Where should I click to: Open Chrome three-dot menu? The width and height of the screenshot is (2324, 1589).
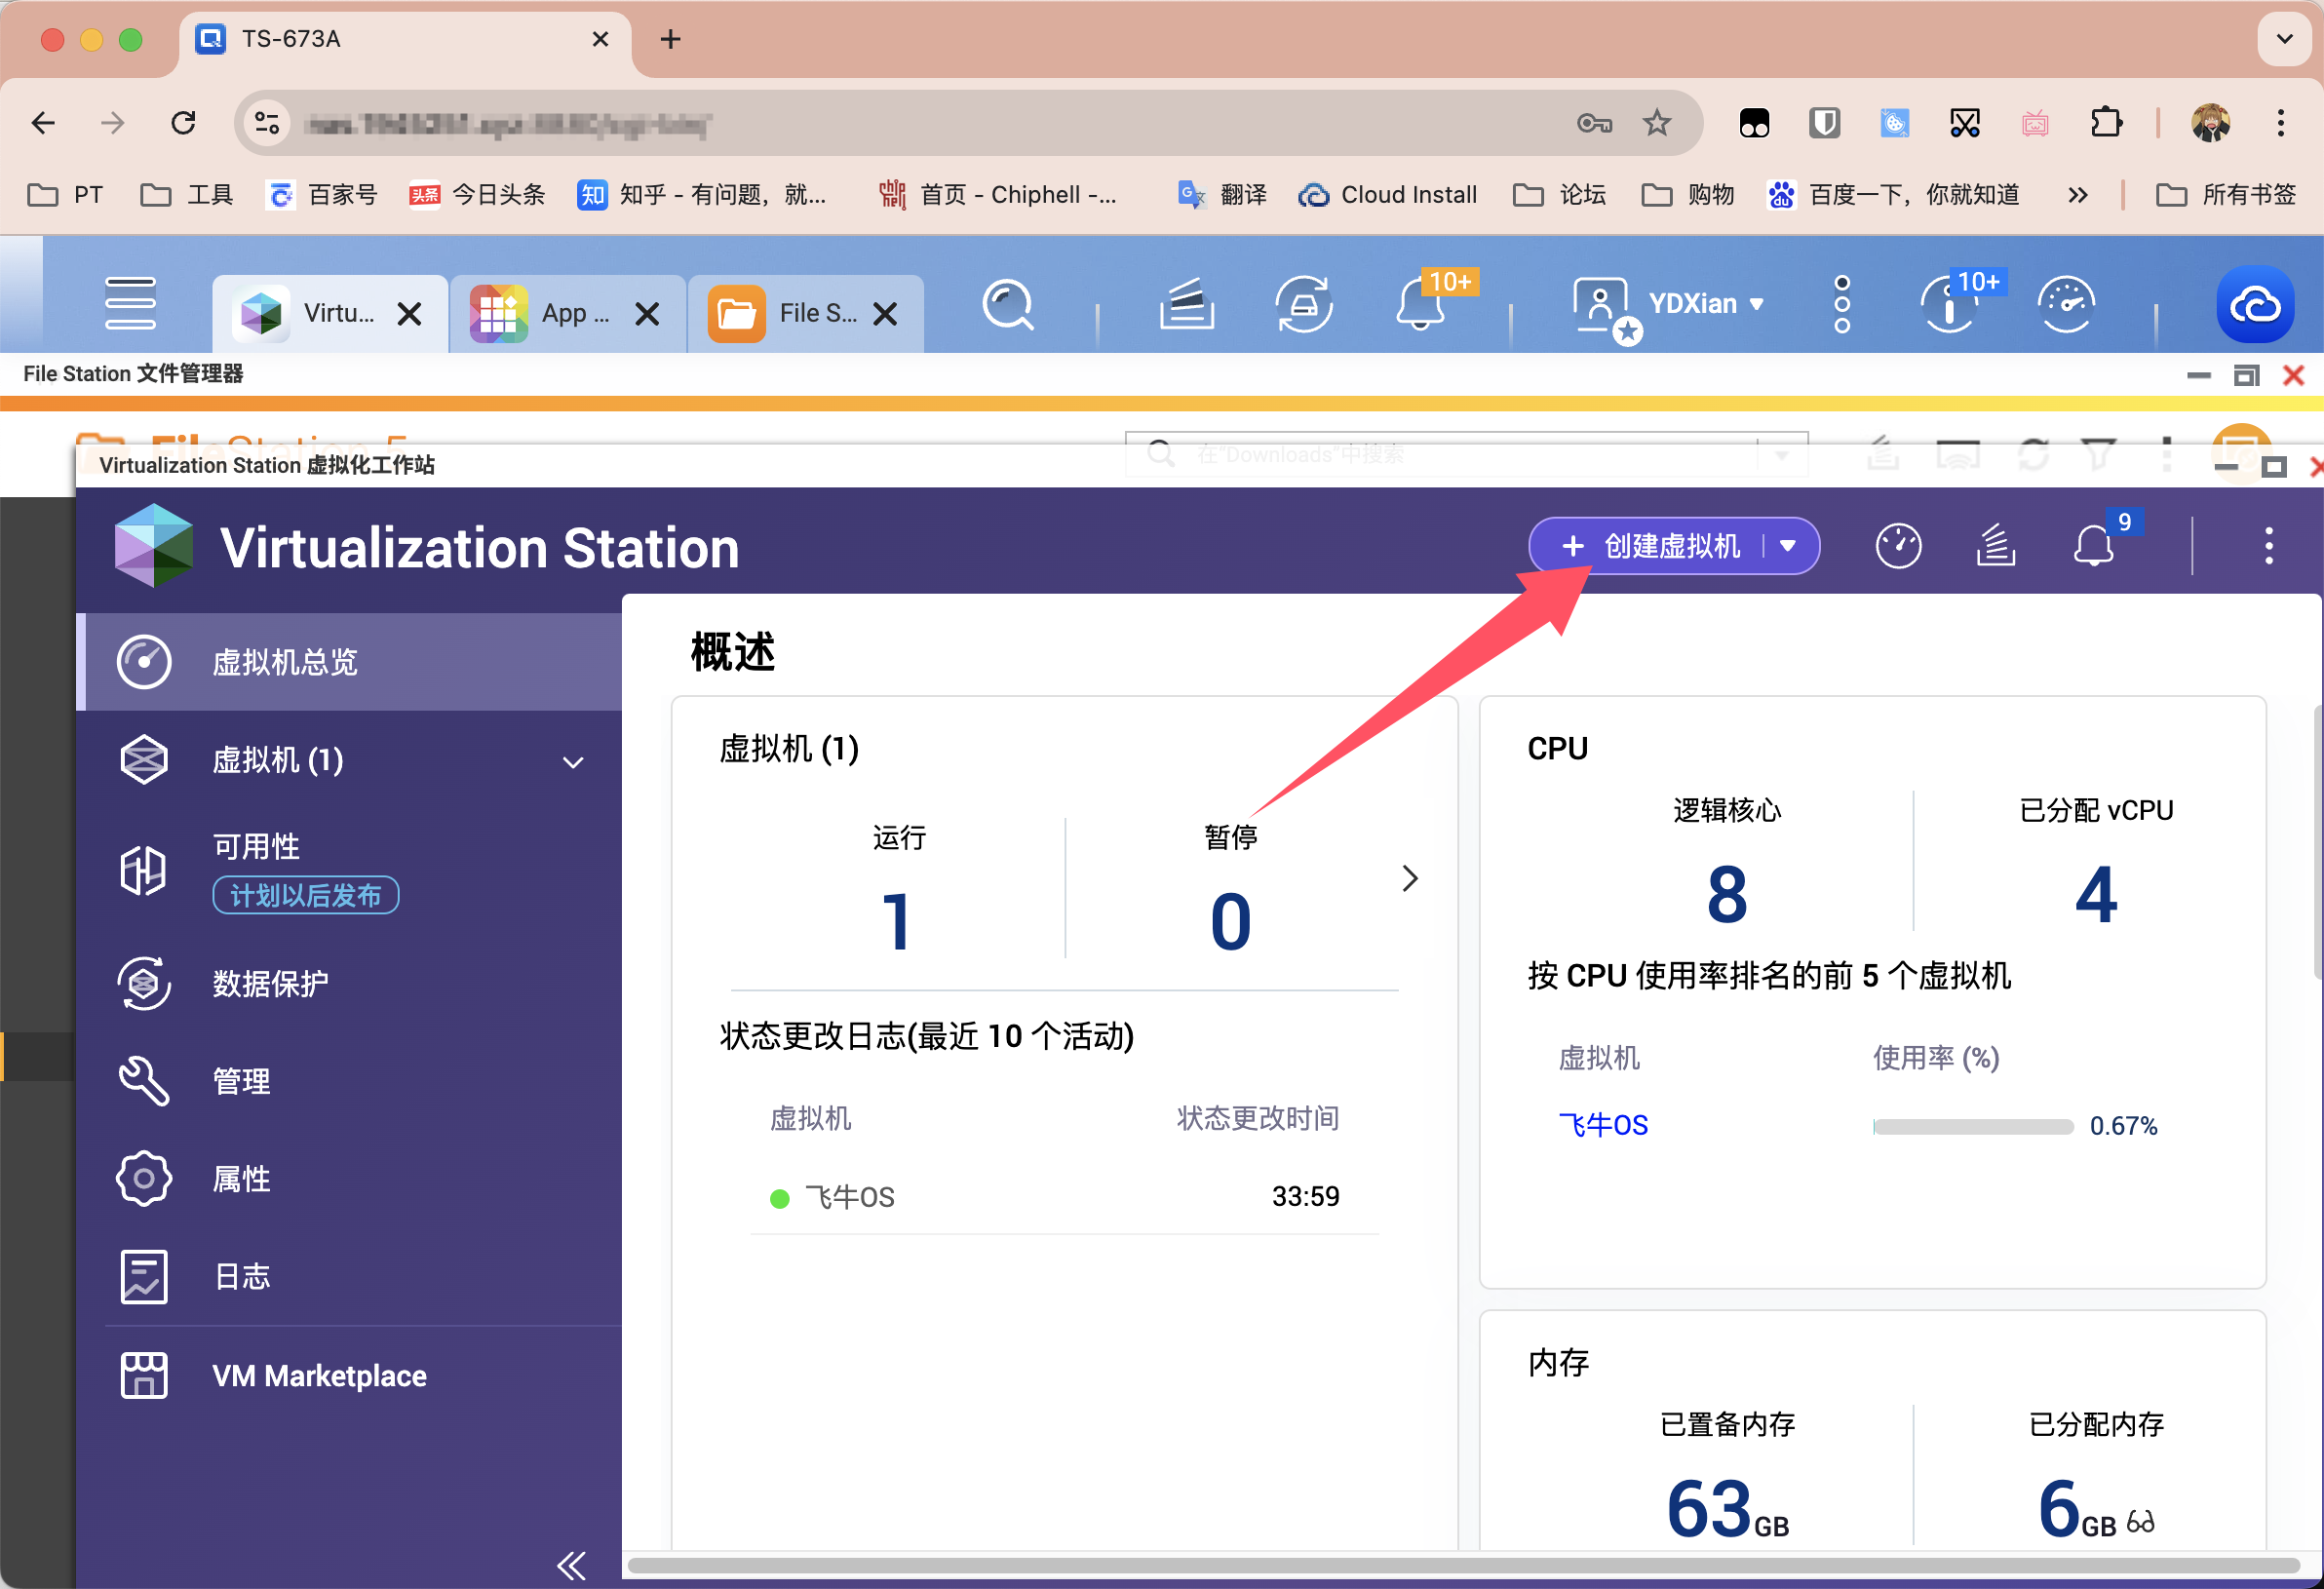click(2280, 123)
